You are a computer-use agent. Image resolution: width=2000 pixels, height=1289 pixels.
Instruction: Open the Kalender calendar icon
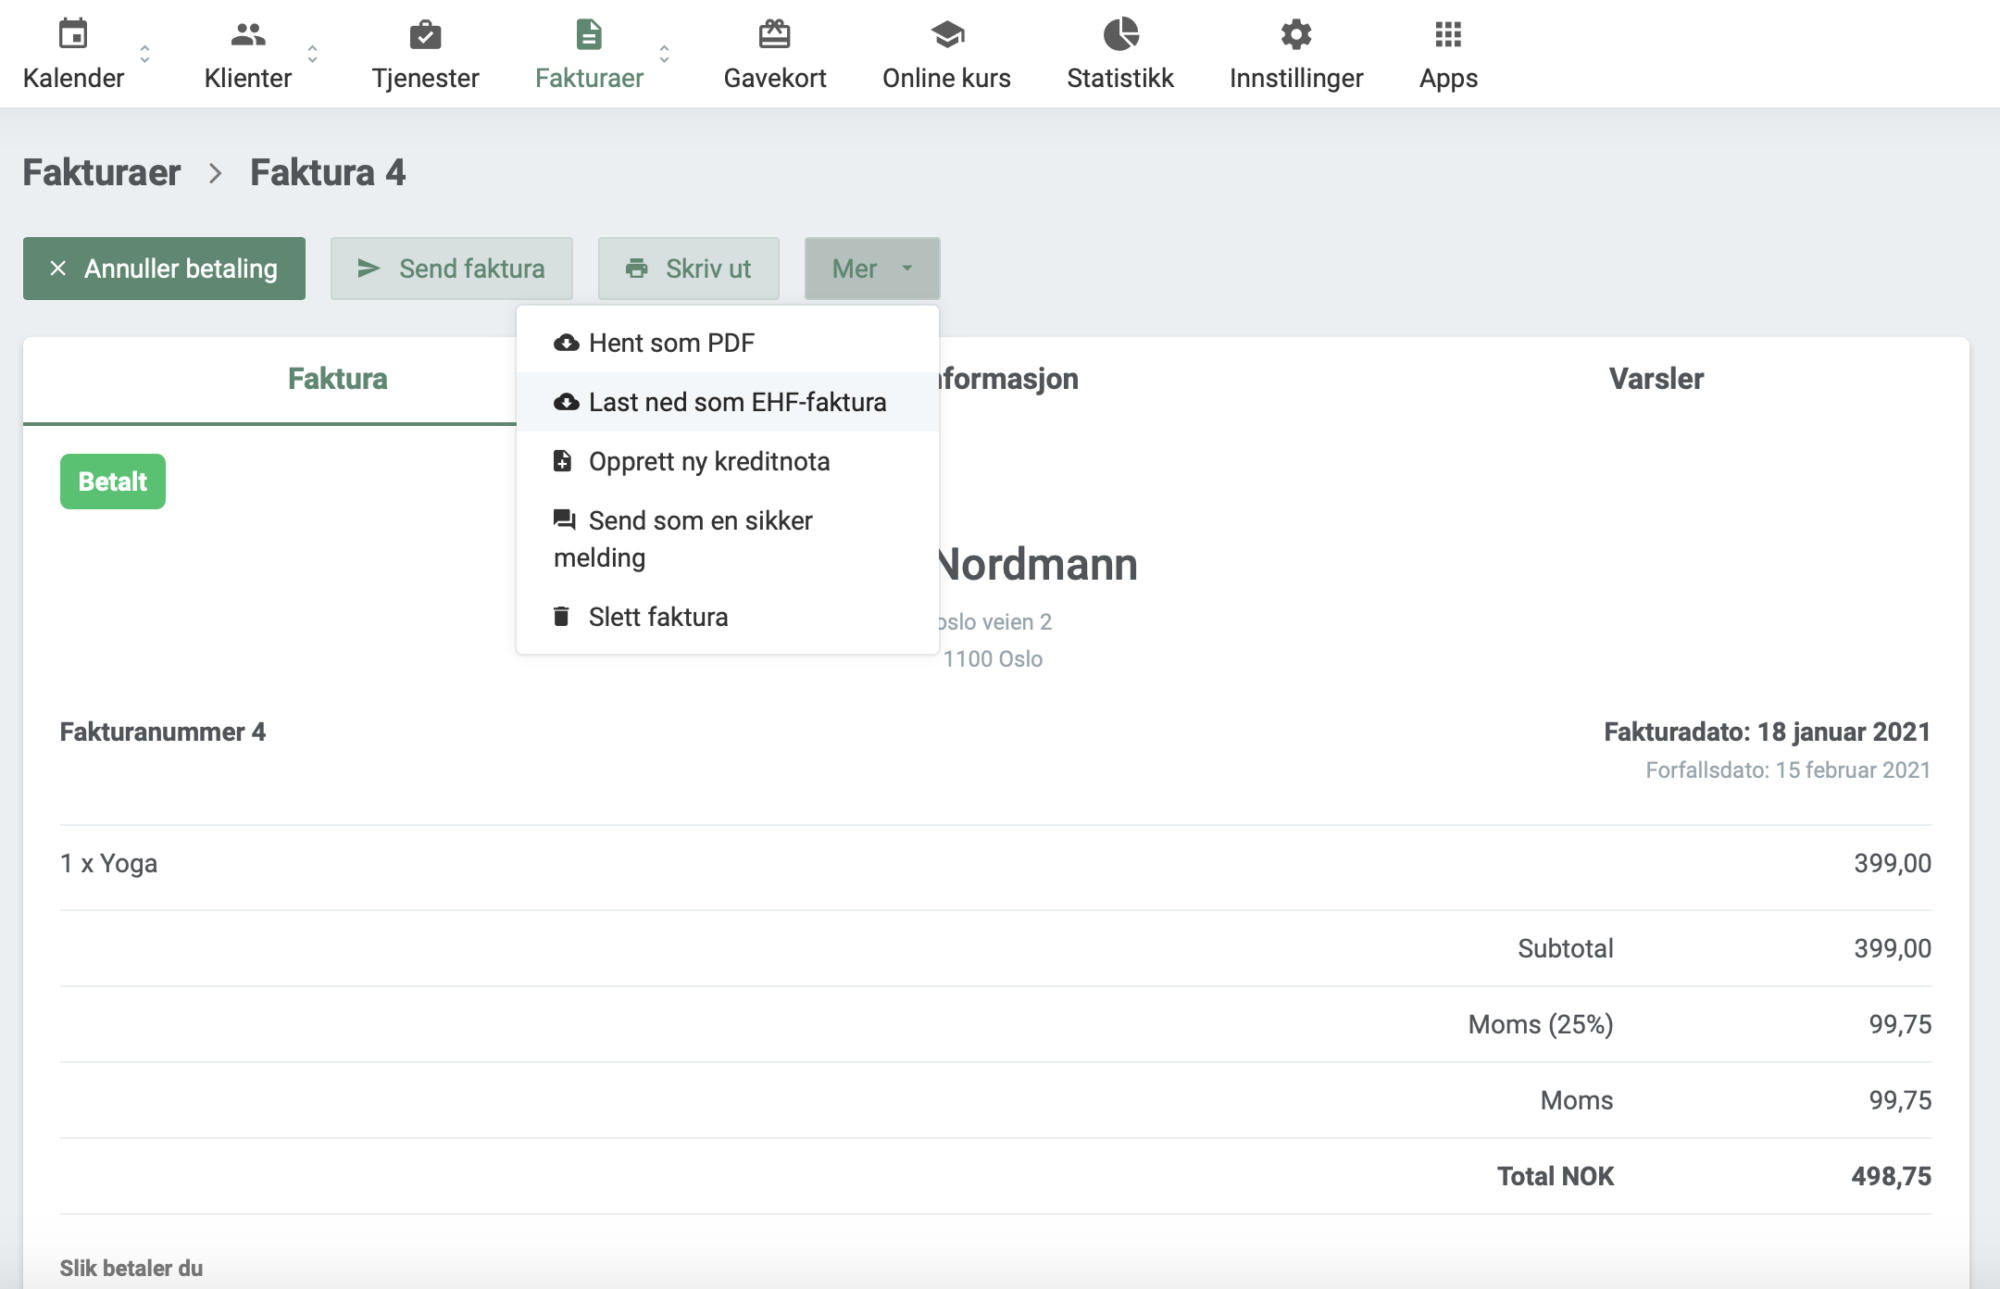[73, 34]
